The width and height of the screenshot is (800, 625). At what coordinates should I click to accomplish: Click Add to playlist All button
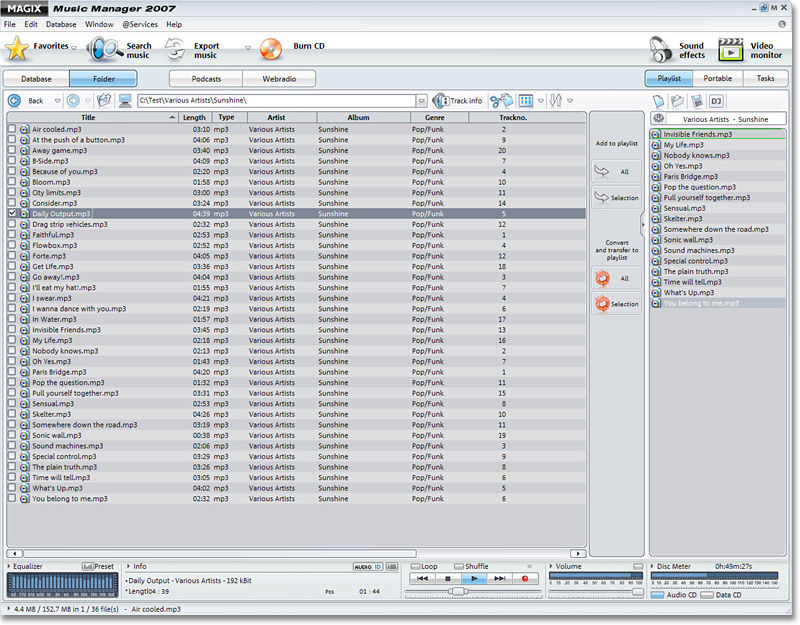[x=617, y=172]
